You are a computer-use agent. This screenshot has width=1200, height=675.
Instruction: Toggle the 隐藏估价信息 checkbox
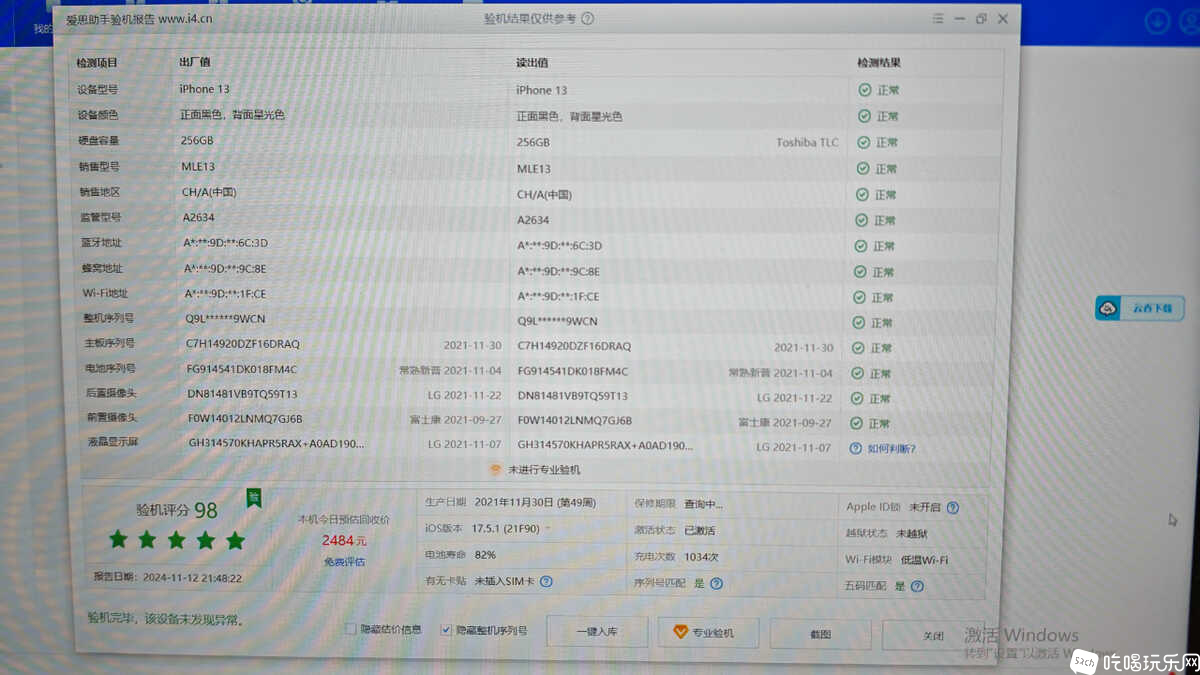click(351, 629)
